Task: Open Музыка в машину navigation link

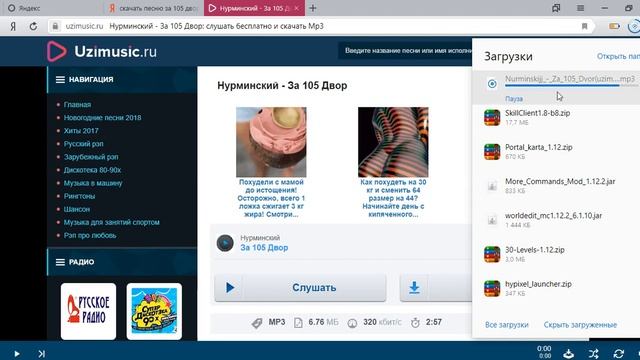Action: [x=93, y=183]
